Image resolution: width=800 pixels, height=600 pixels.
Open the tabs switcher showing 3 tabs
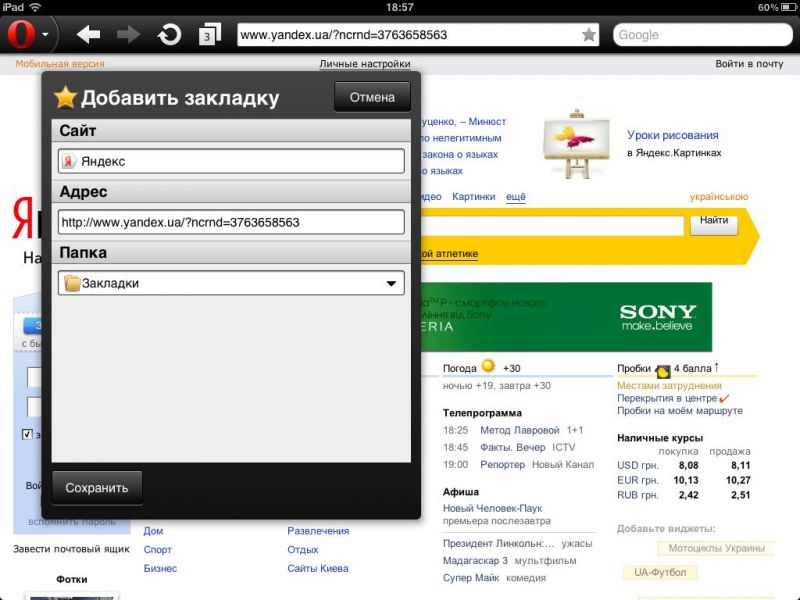209,35
